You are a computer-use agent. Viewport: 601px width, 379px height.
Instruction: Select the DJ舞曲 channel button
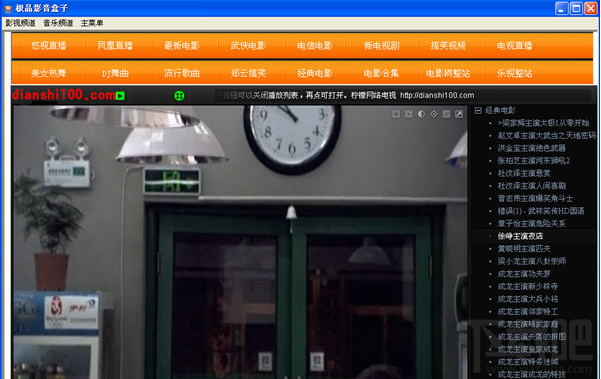point(115,73)
